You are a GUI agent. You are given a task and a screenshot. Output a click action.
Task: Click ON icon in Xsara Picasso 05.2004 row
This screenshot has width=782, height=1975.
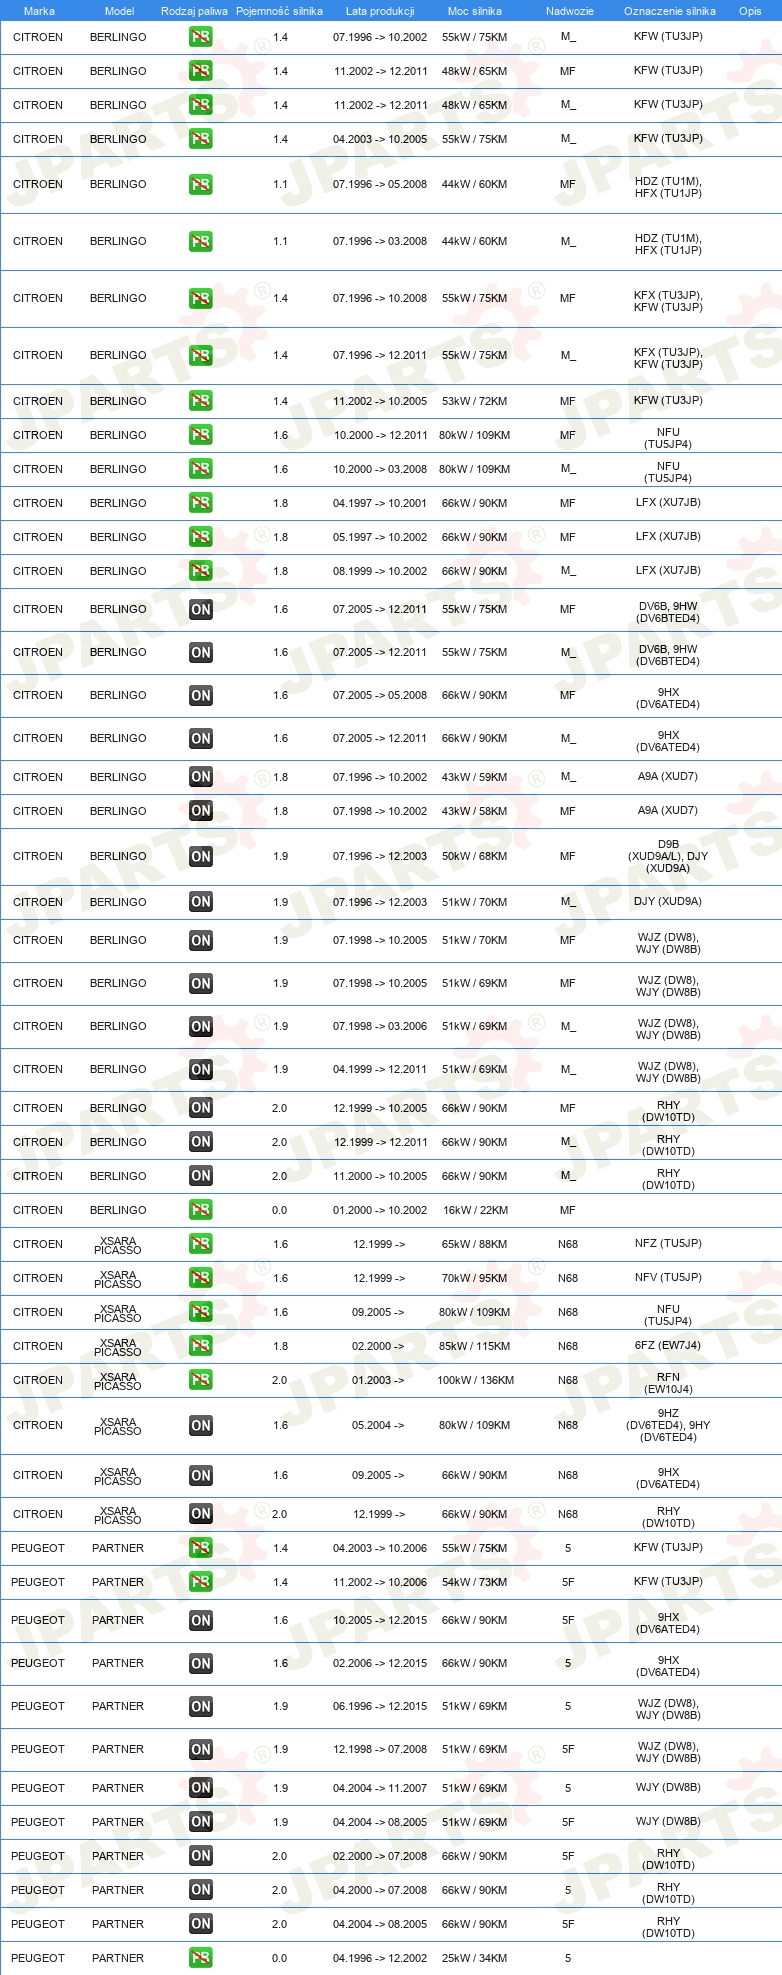click(201, 1425)
